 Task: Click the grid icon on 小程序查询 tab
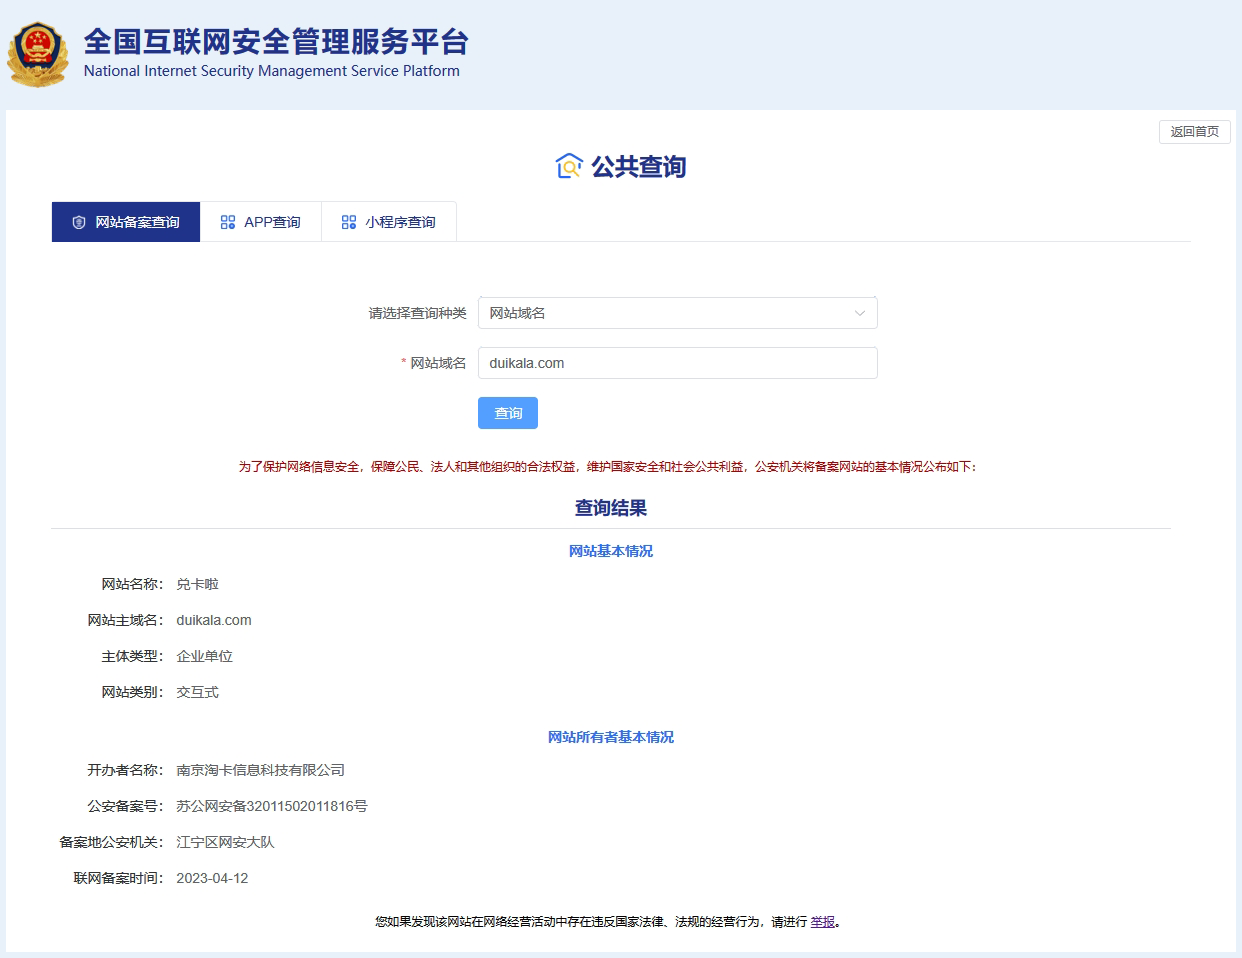(349, 222)
